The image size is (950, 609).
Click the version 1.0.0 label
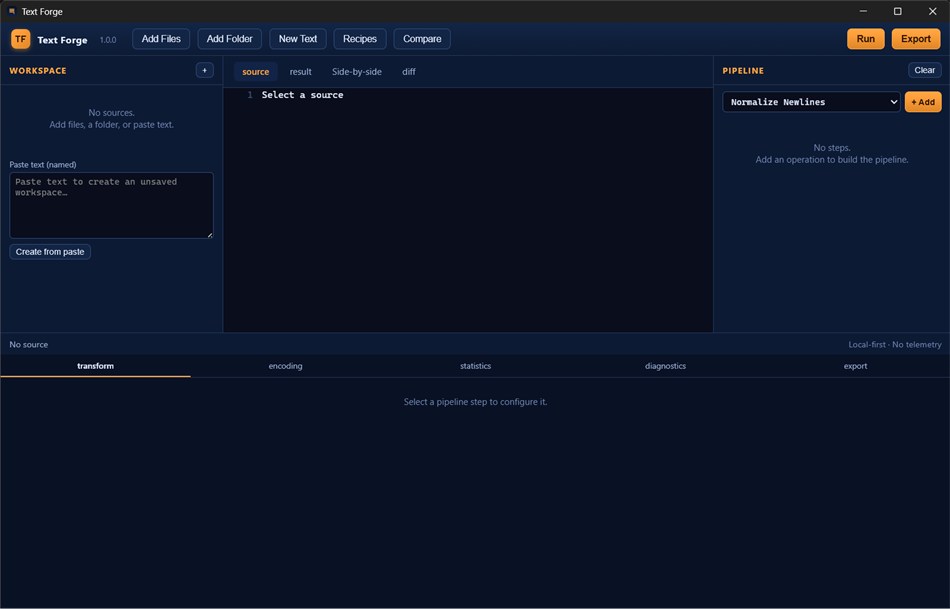pyautogui.click(x=108, y=40)
